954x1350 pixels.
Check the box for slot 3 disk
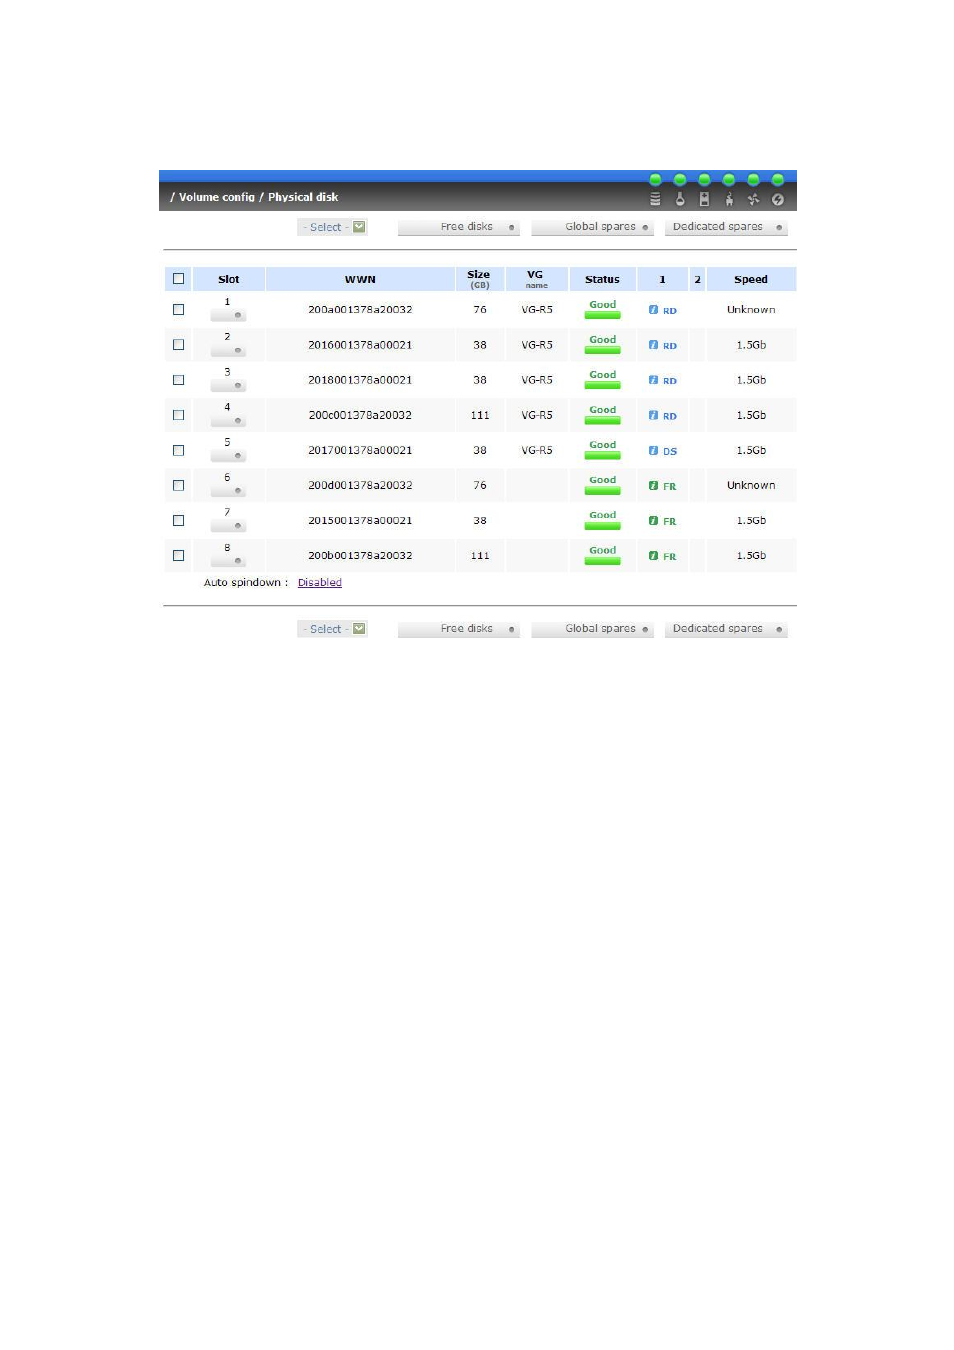(179, 380)
